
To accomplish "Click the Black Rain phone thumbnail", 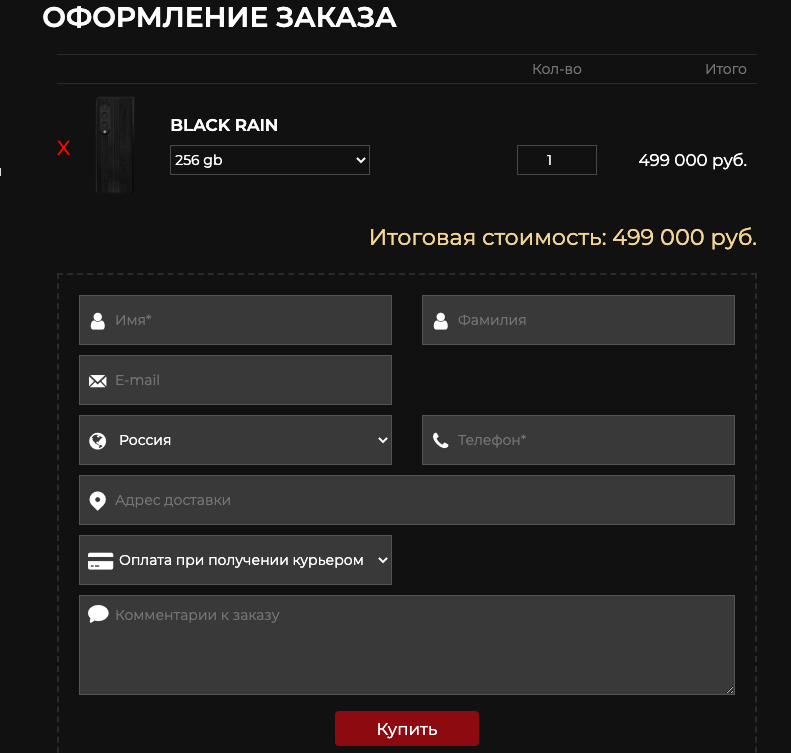I will (115, 145).
